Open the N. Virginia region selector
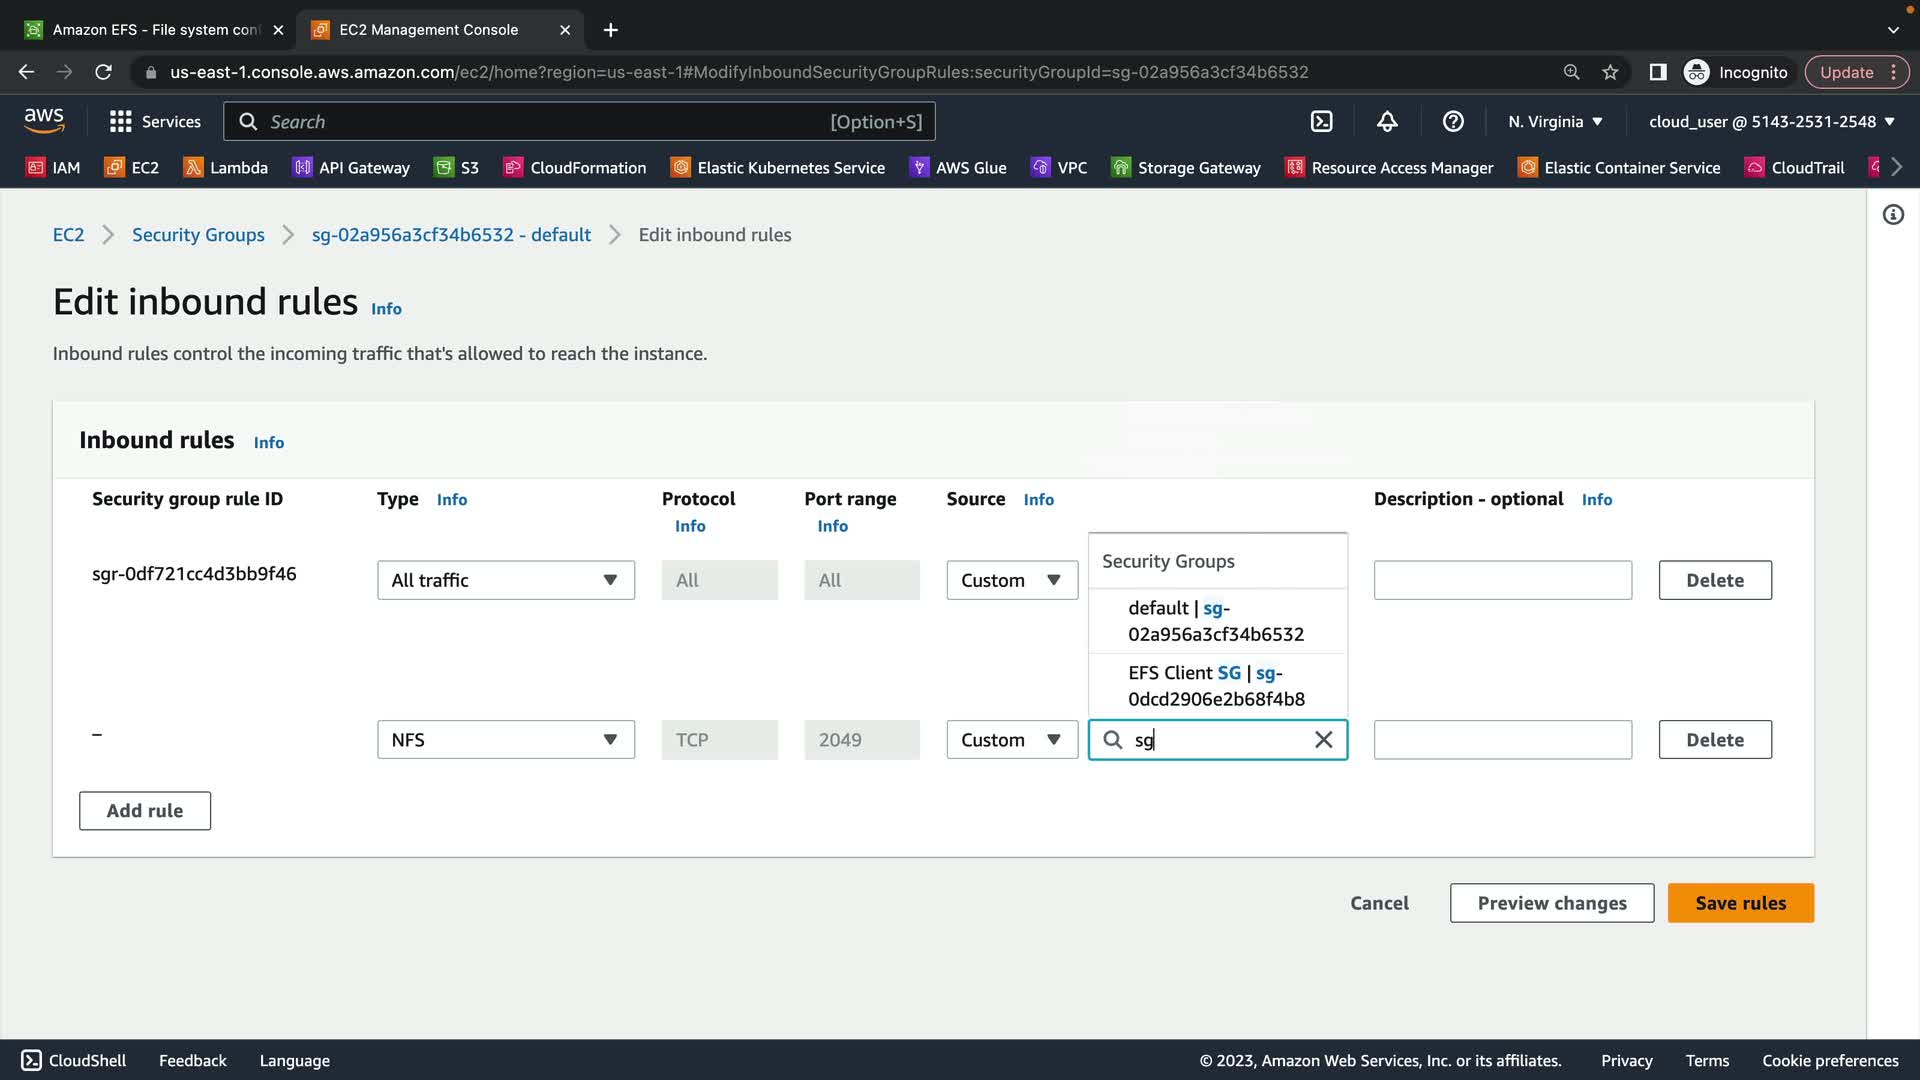 coord(1555,121)
